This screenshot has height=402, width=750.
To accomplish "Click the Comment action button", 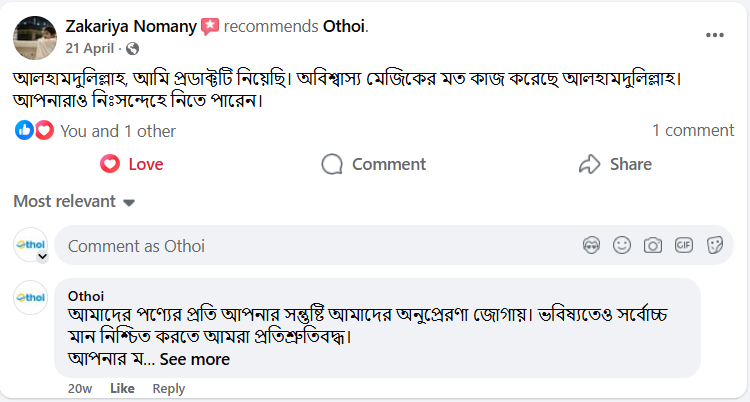I will pyautogui.click(x=374, y=164).
